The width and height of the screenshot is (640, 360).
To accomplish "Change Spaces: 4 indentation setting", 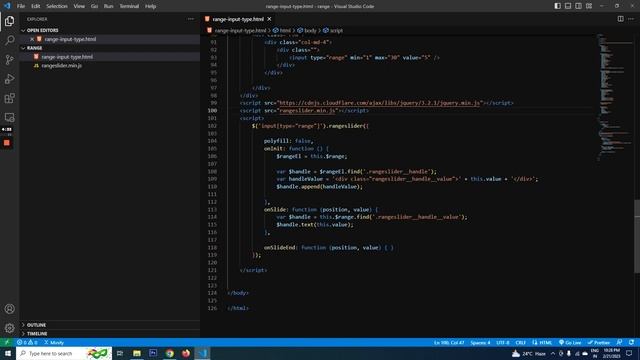I will (480, 342).
